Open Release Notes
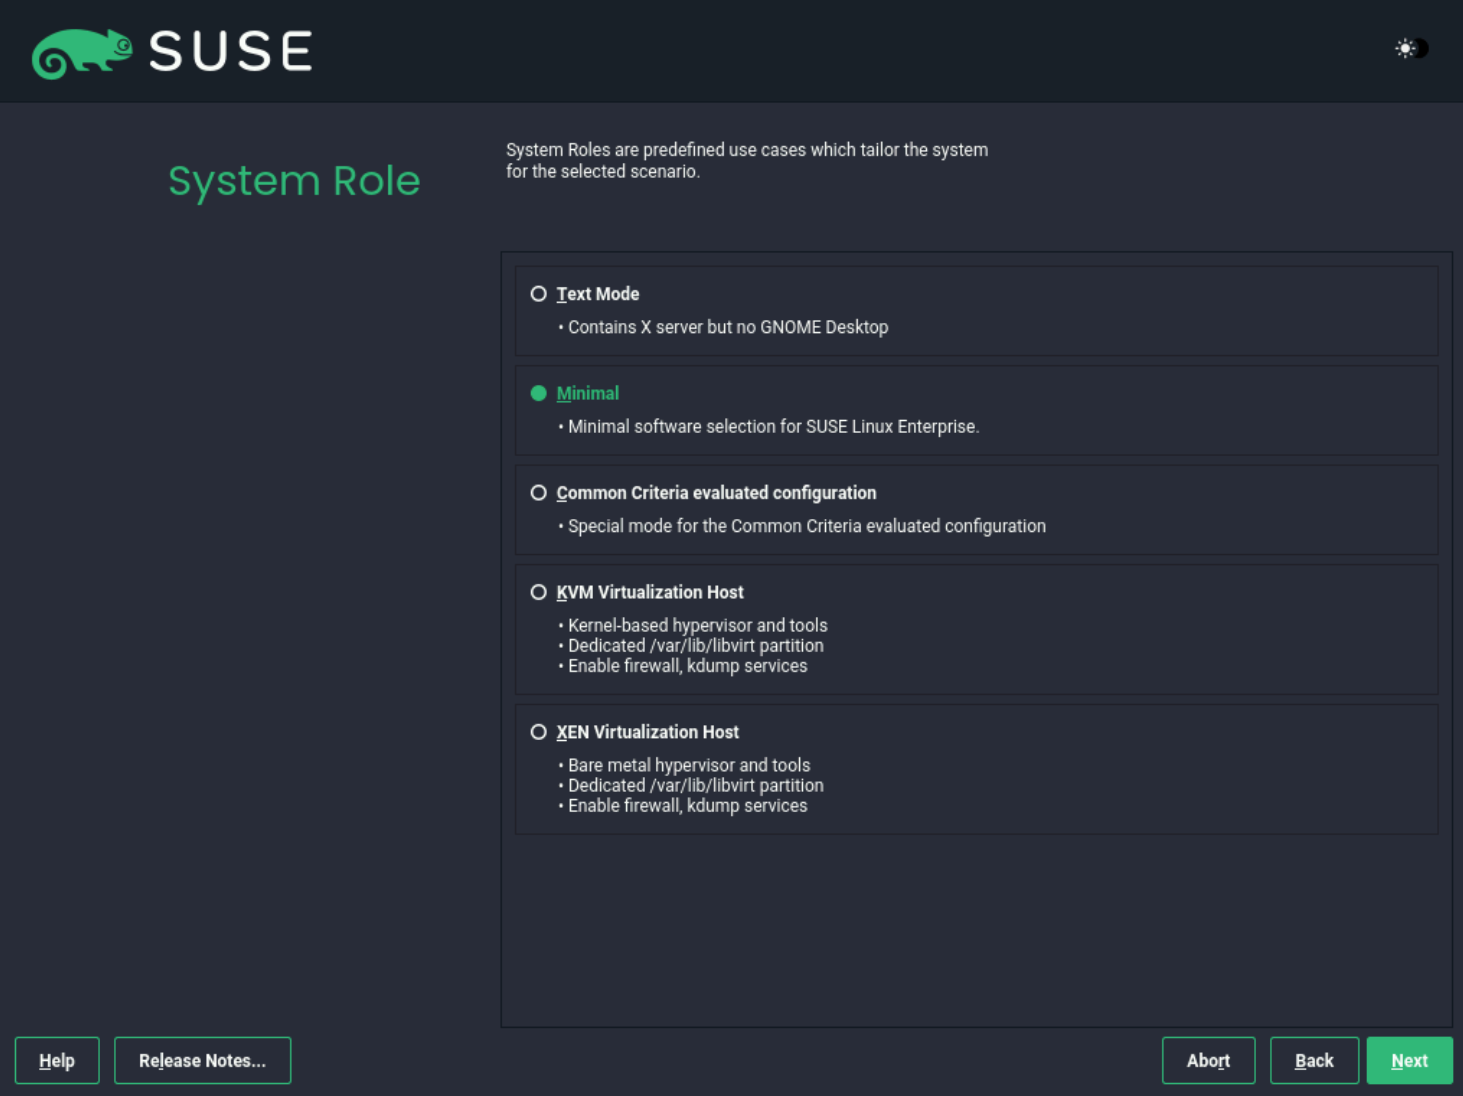 coord(202,1061)
